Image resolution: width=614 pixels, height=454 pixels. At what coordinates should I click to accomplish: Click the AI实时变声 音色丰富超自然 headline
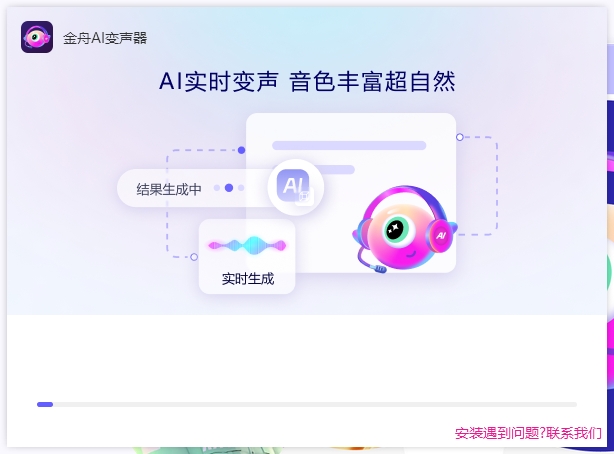click(307, 81)
